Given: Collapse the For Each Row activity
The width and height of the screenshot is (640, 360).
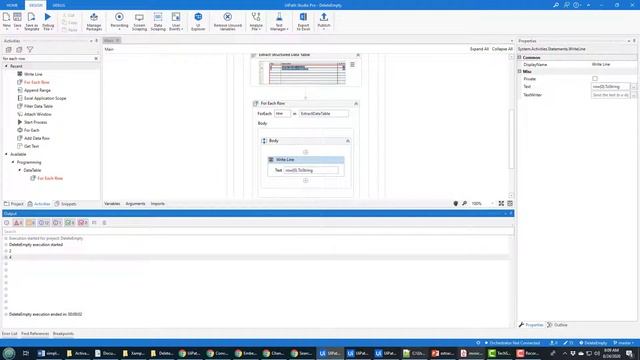Looking at the screenshot, I should point(356,104).
